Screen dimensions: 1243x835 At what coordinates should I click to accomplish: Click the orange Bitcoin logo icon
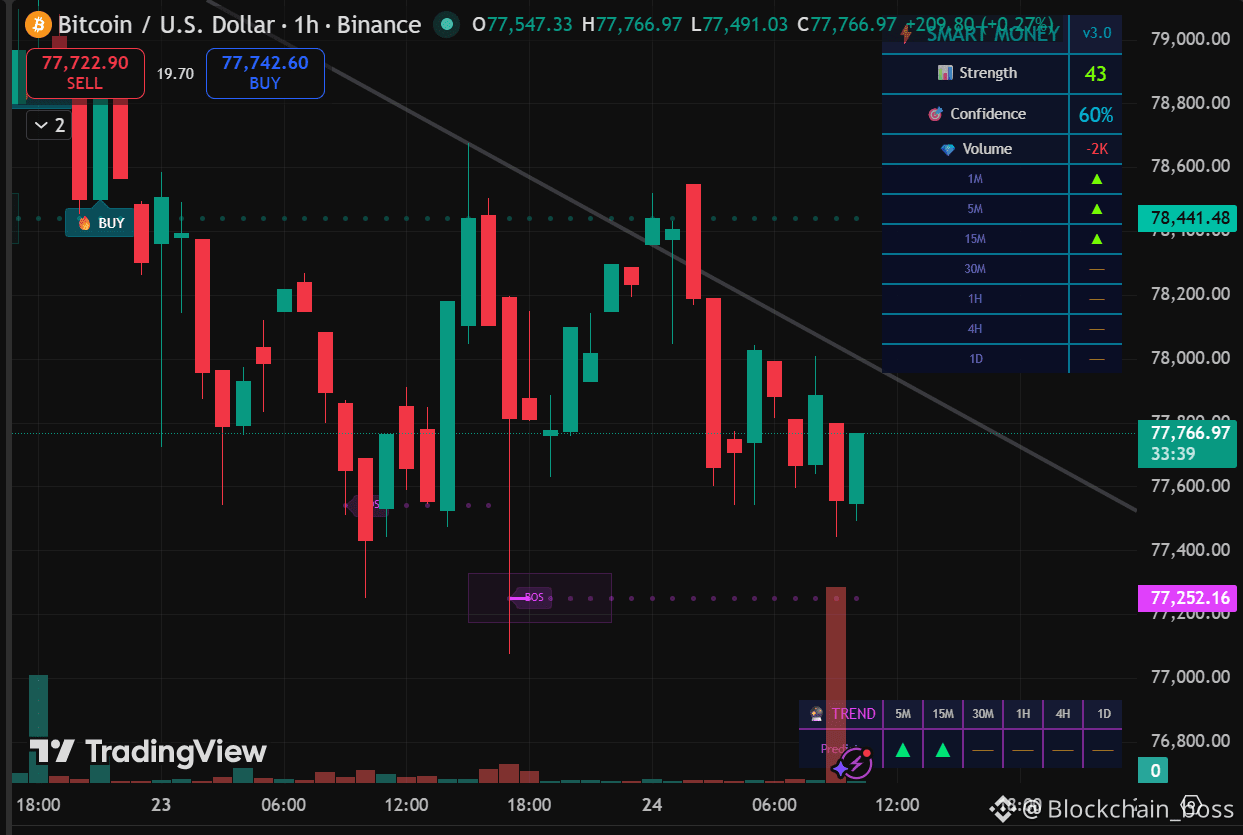(37, 23)
